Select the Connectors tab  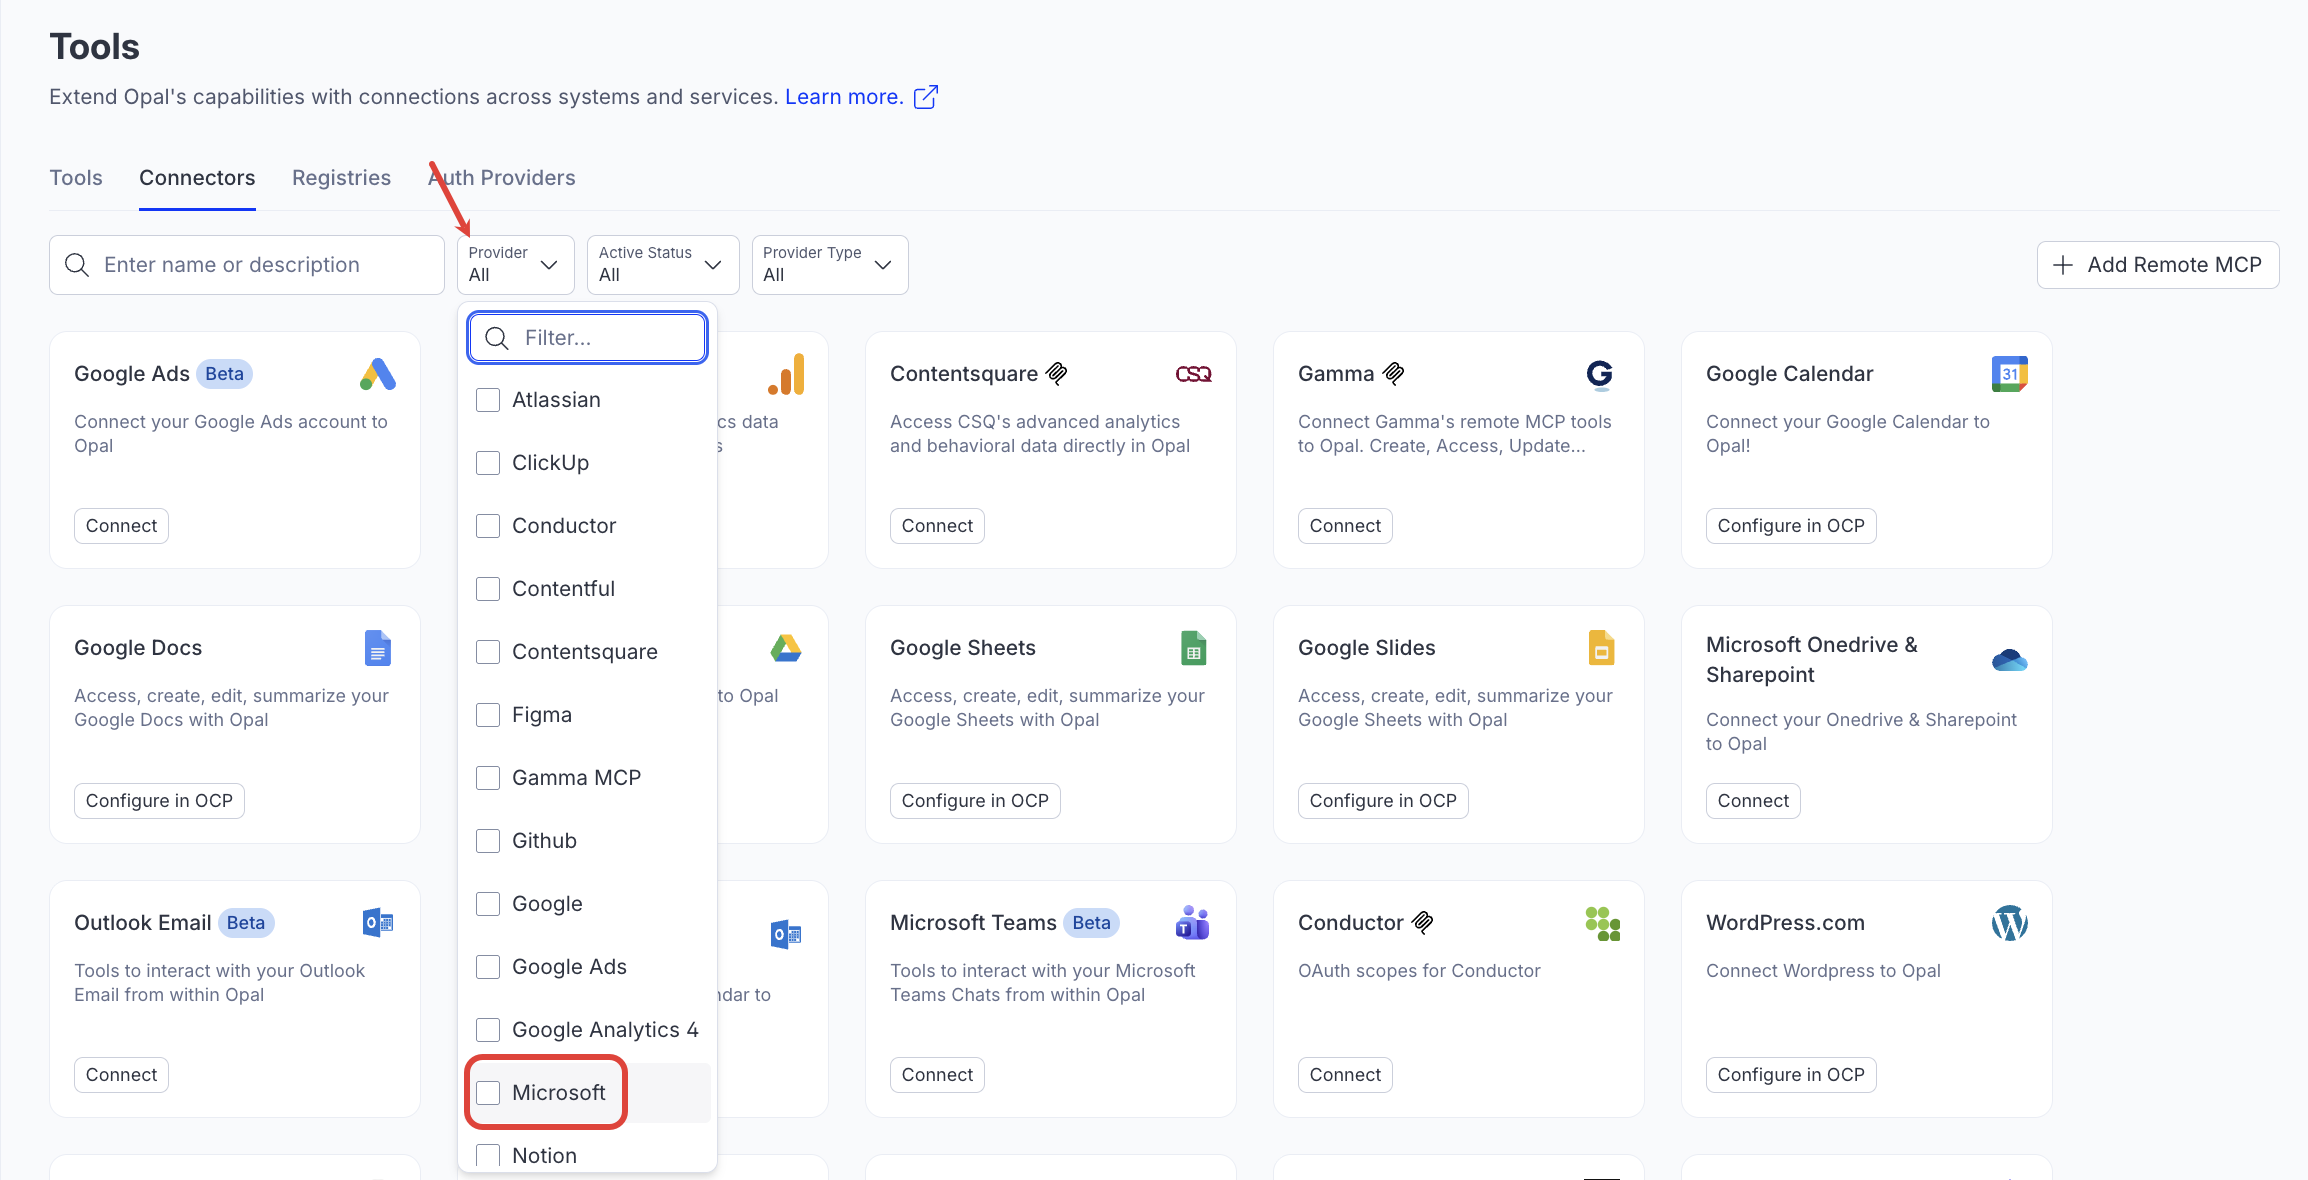197,178
